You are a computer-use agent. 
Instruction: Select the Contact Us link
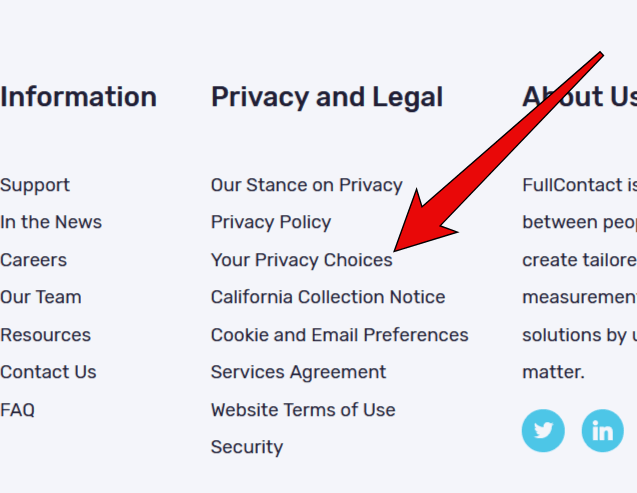(48, 372)
